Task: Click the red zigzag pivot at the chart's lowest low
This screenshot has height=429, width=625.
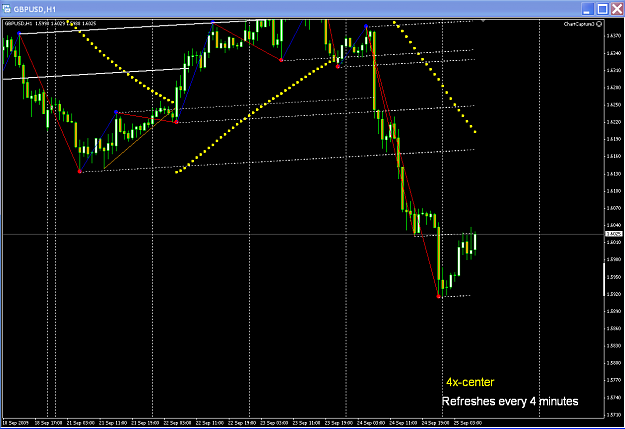Action: (438, 297)
